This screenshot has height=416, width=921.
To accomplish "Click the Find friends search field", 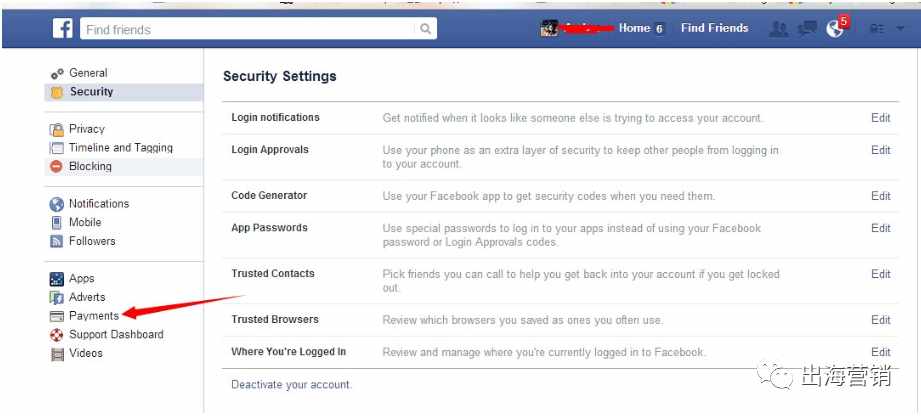I will tap(258, 29).
